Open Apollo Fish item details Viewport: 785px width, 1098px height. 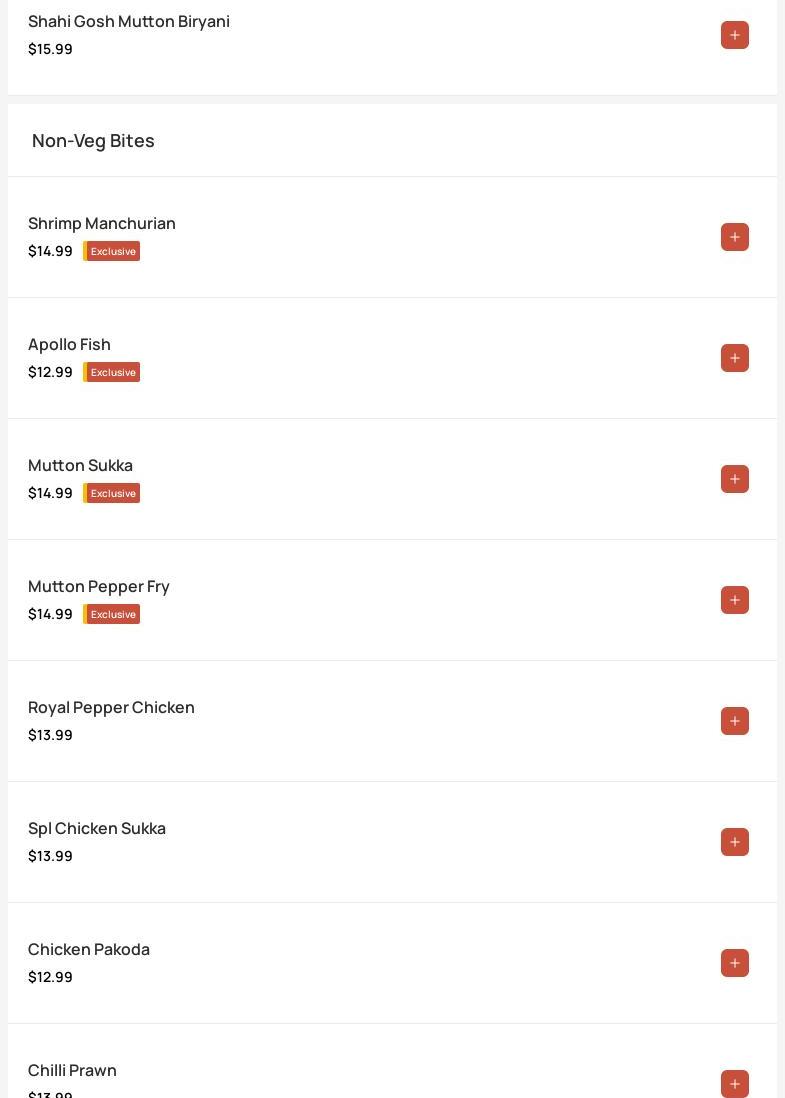(x=70, y=344)
